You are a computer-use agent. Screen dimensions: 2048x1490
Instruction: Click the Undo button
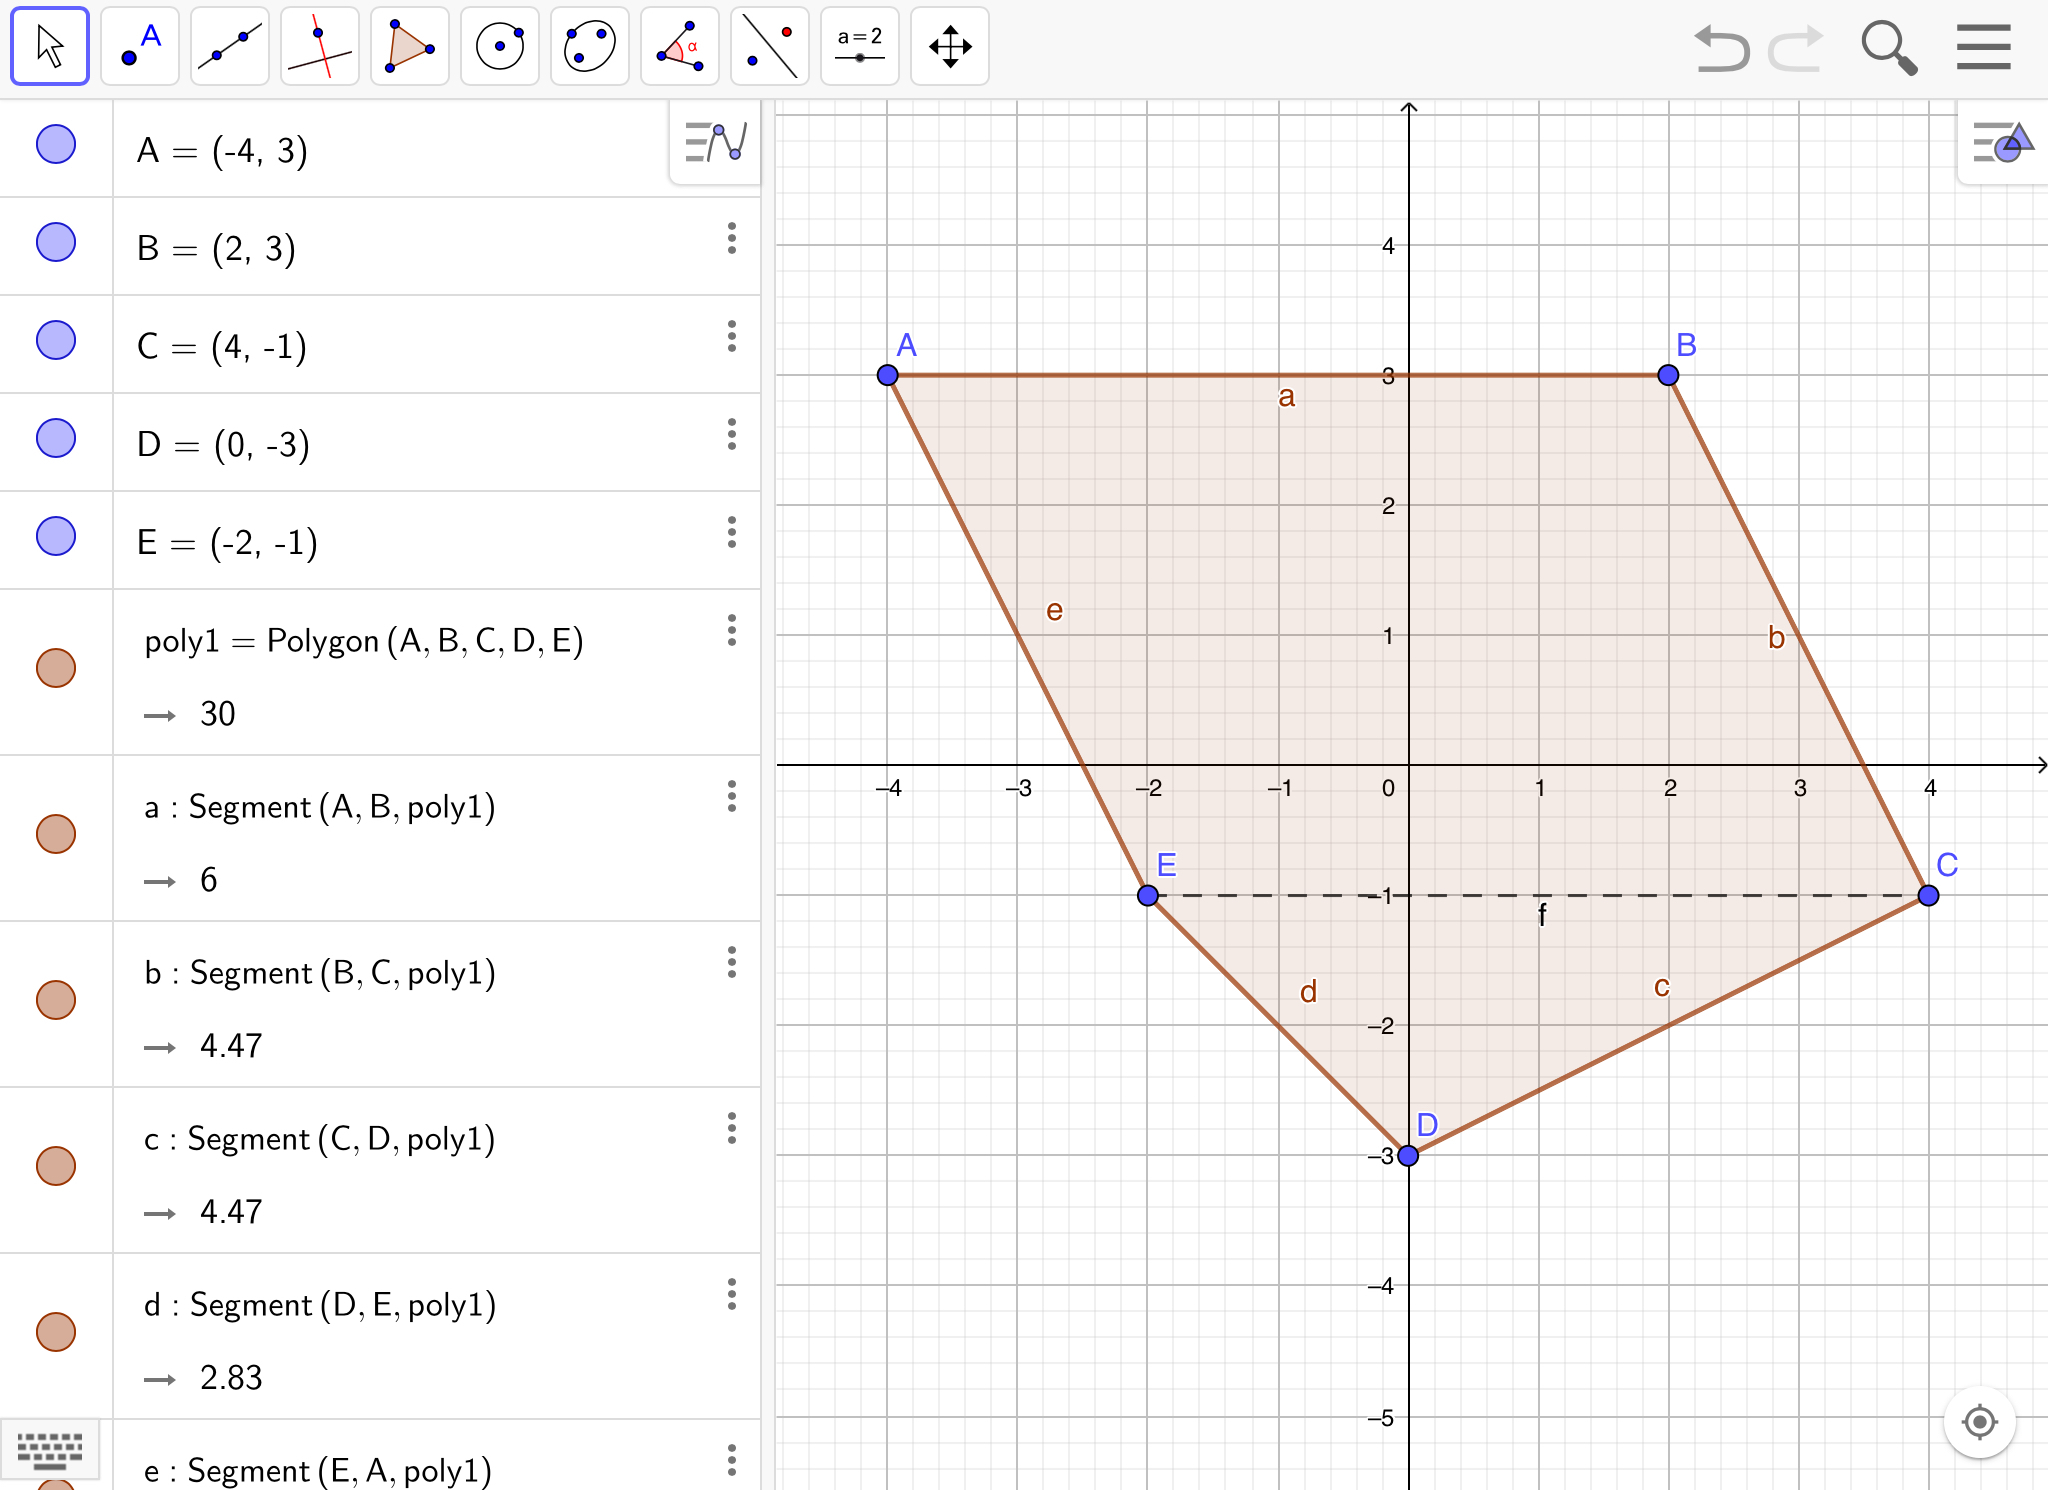[1721, 47]
